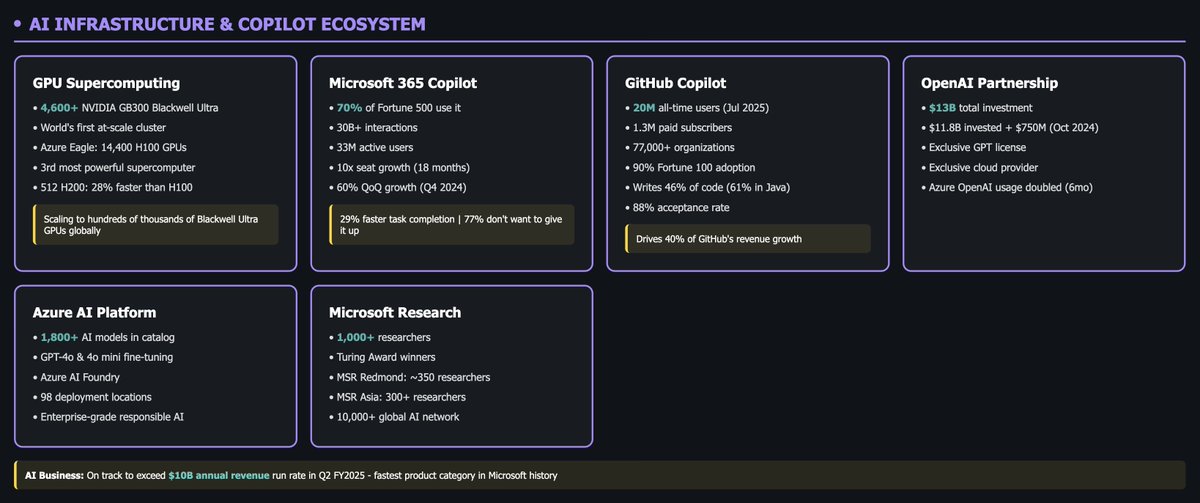Select "3rd most powerful supercomputer" bullet
The height and width of the screenshot is (503, 1200).
tap(113, 167)
